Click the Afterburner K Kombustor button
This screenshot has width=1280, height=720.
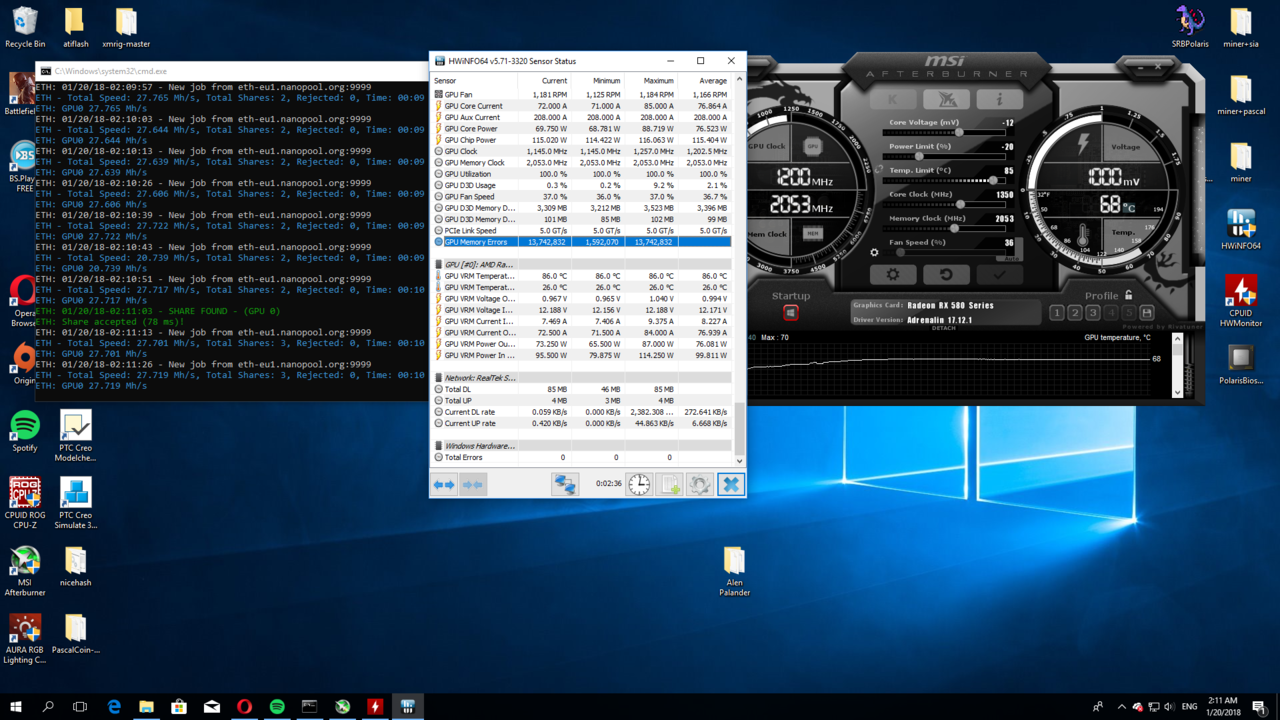893,99
